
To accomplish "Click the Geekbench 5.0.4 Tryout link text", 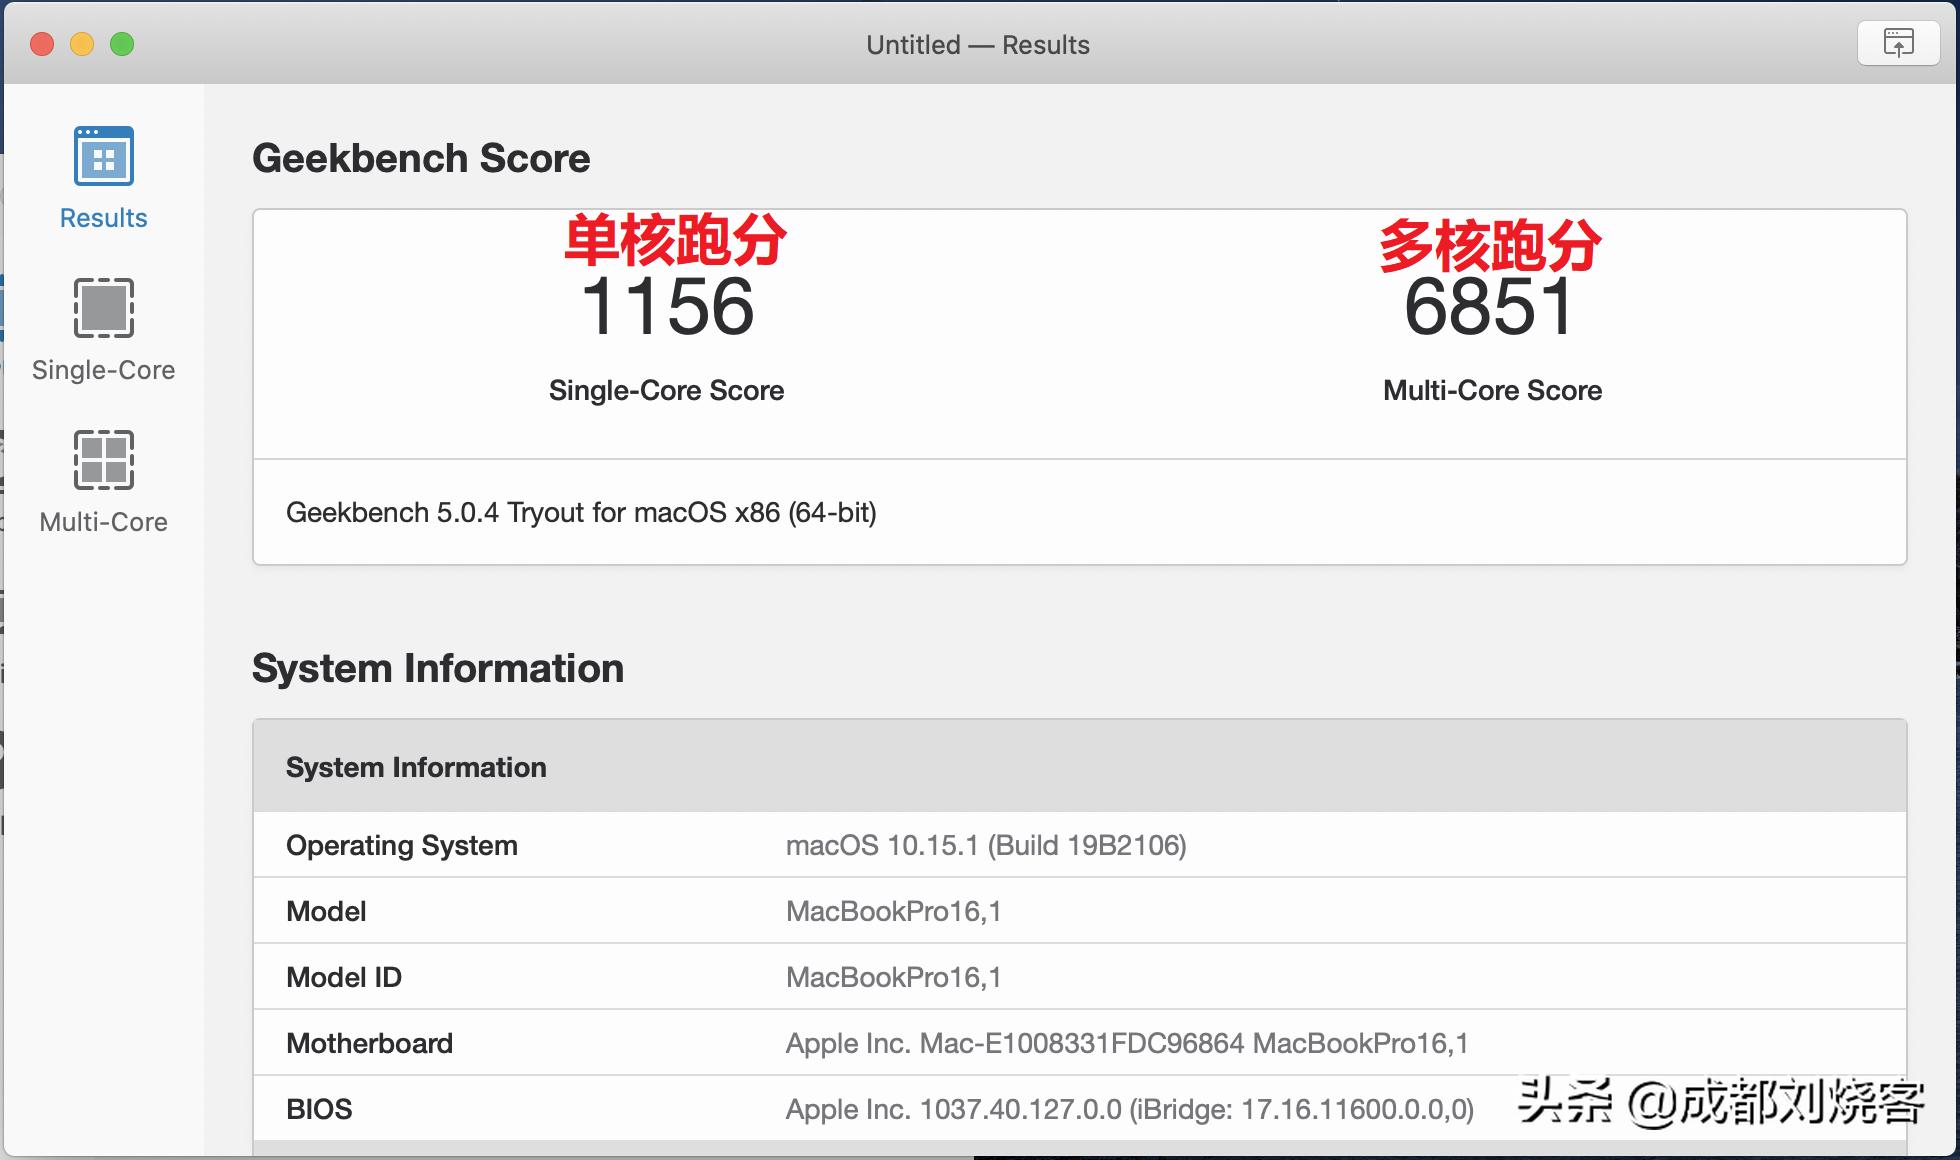I will coord(580,513).
